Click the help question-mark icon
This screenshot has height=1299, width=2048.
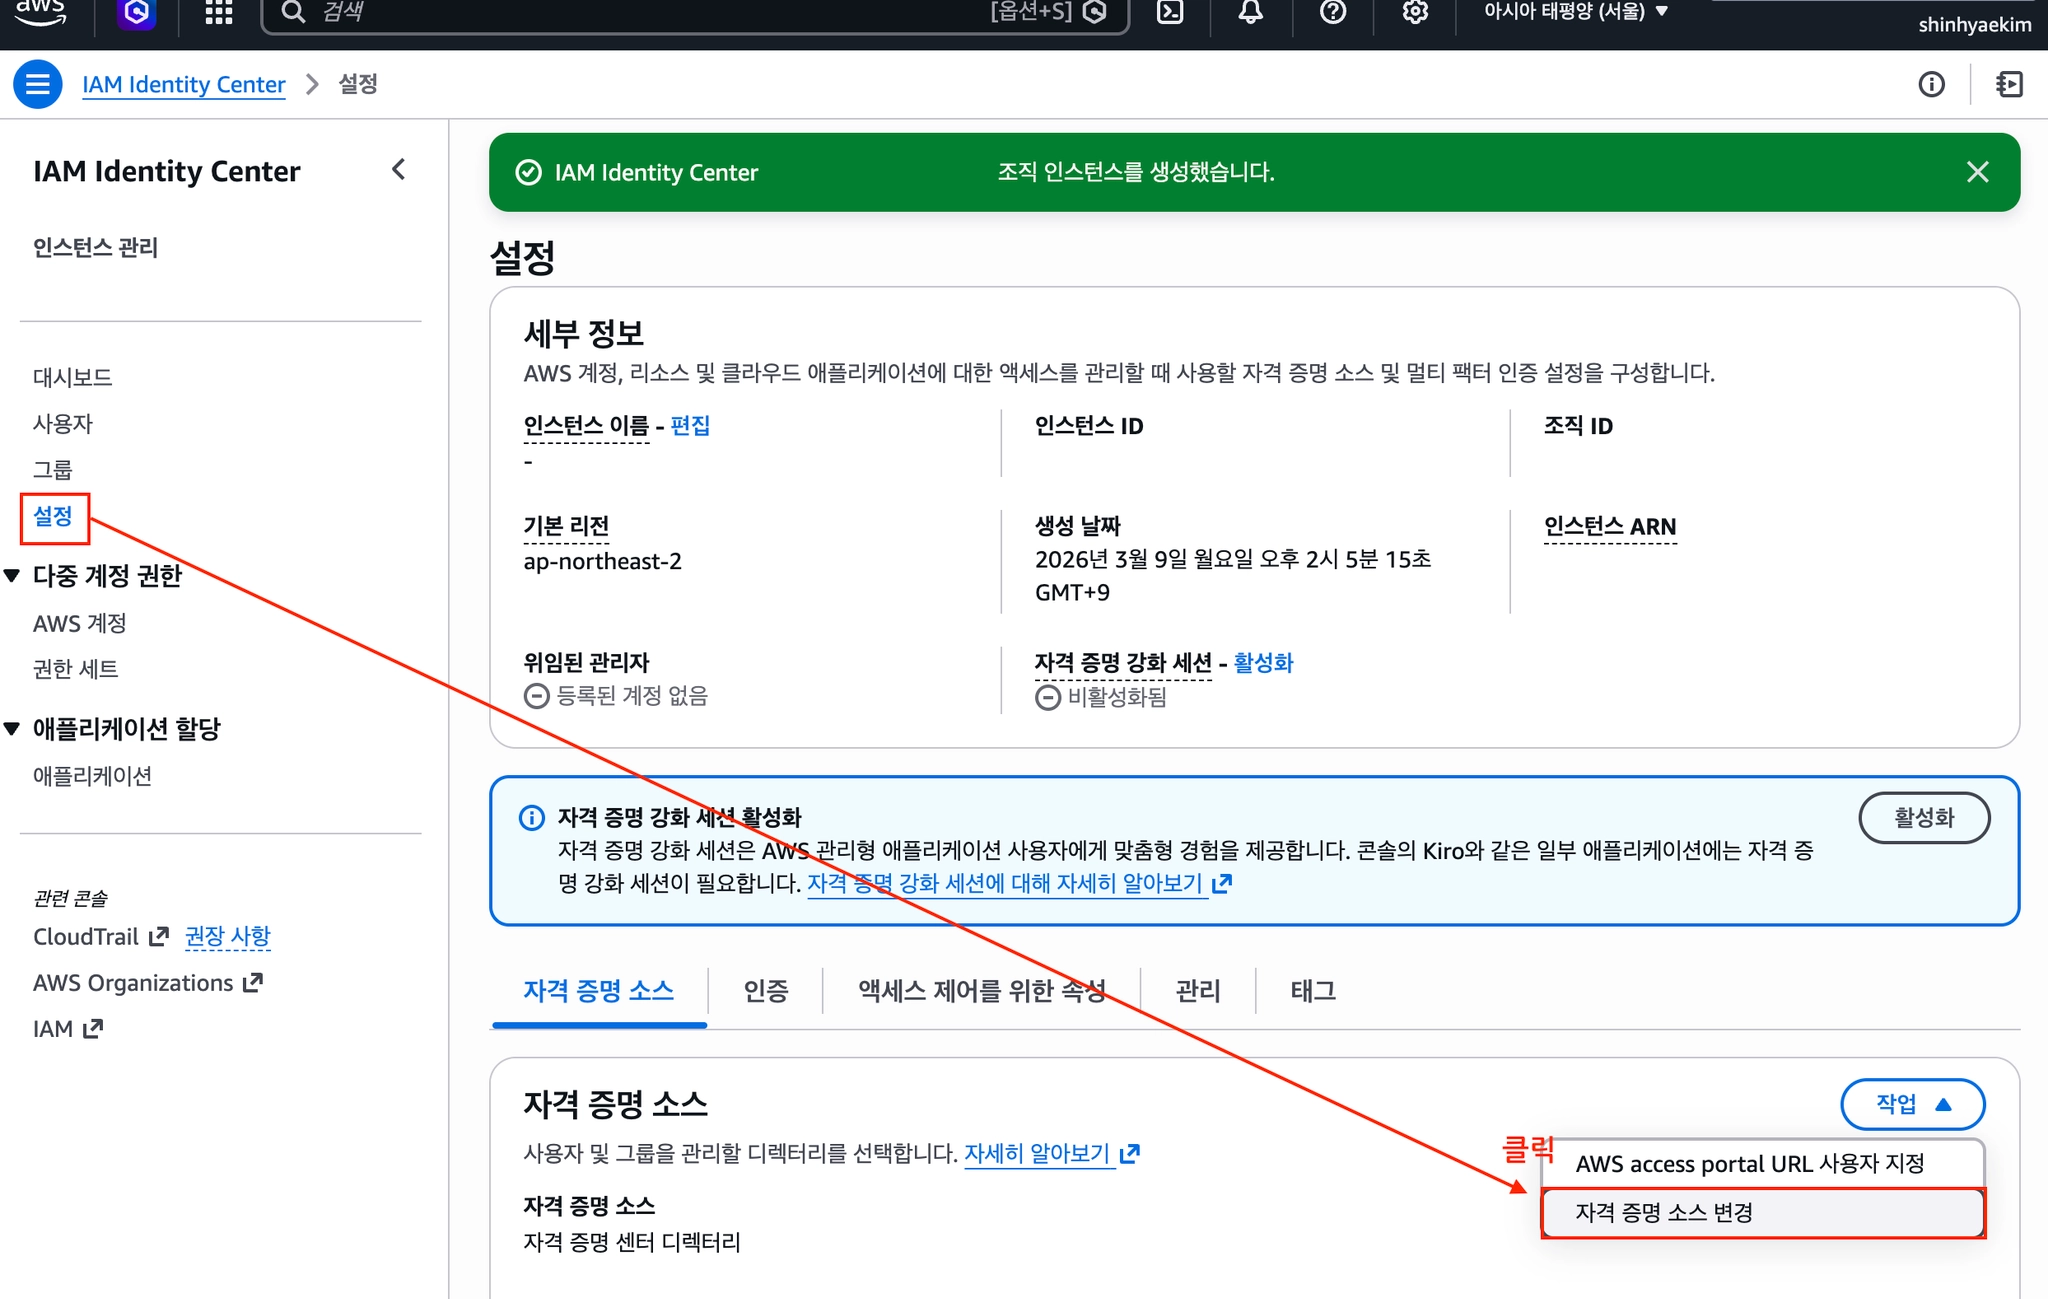[1333, 12]
